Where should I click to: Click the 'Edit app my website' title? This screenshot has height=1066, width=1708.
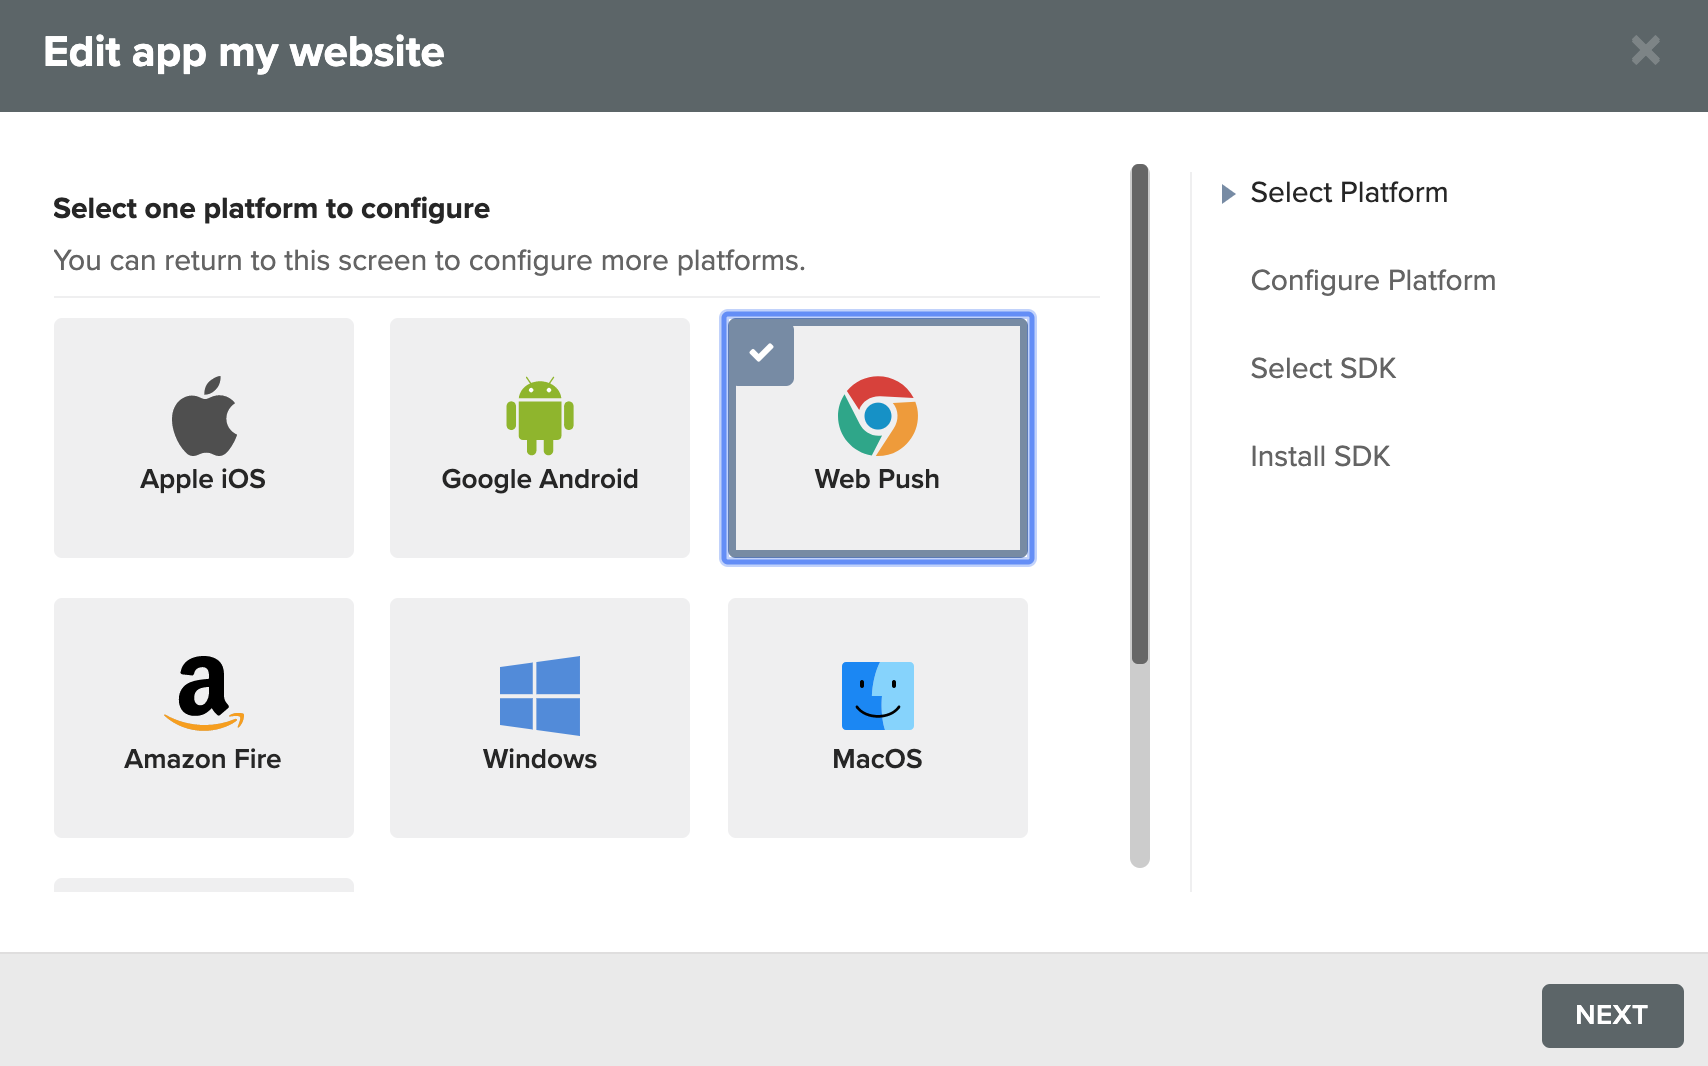(244, 52)
